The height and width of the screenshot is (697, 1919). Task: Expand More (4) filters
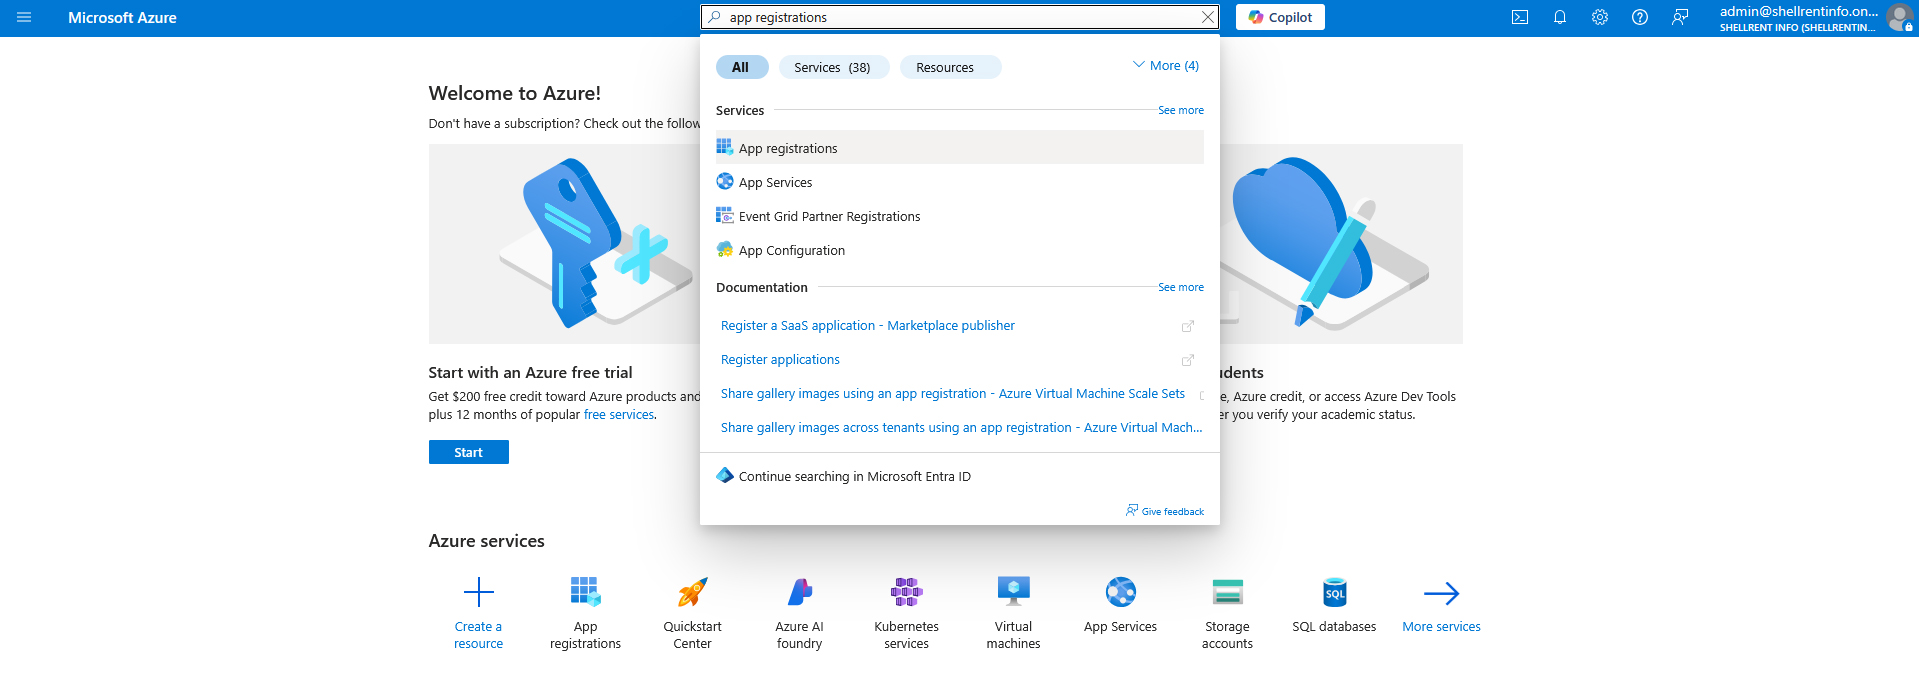1166,65
